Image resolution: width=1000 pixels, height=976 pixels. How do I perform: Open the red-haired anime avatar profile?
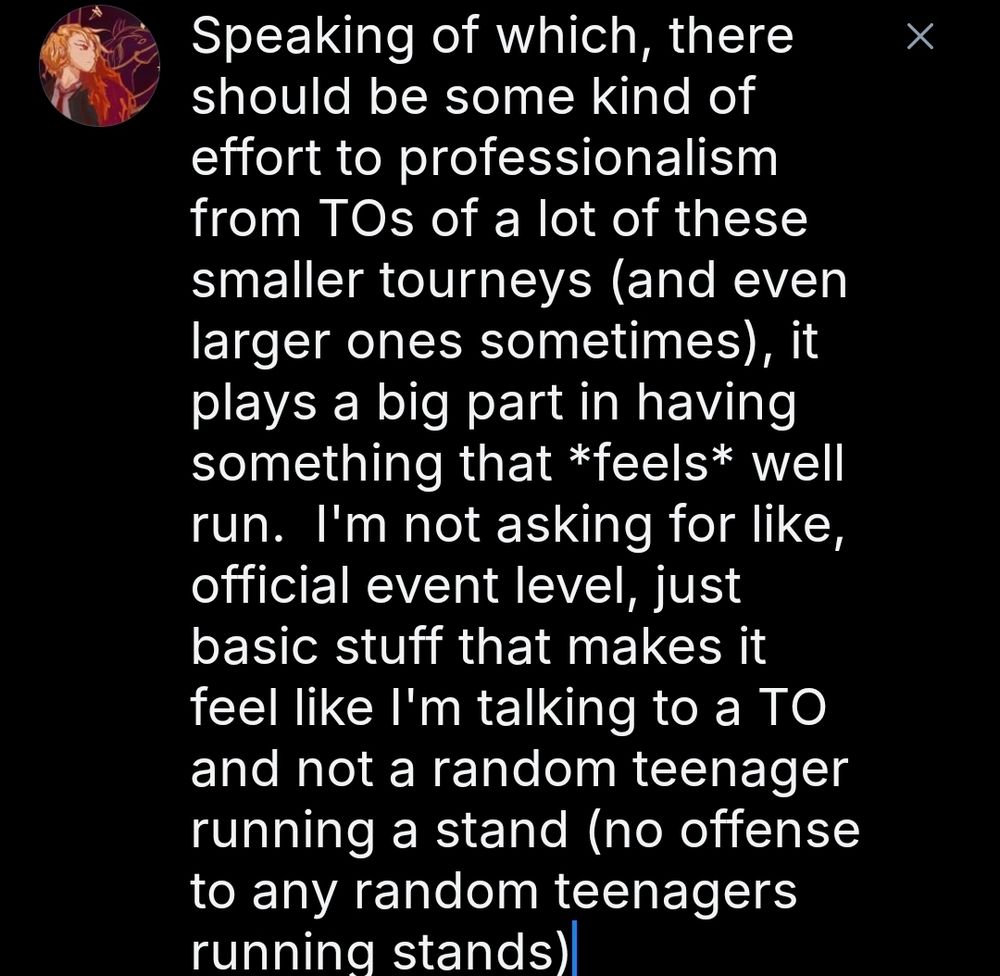99,66
